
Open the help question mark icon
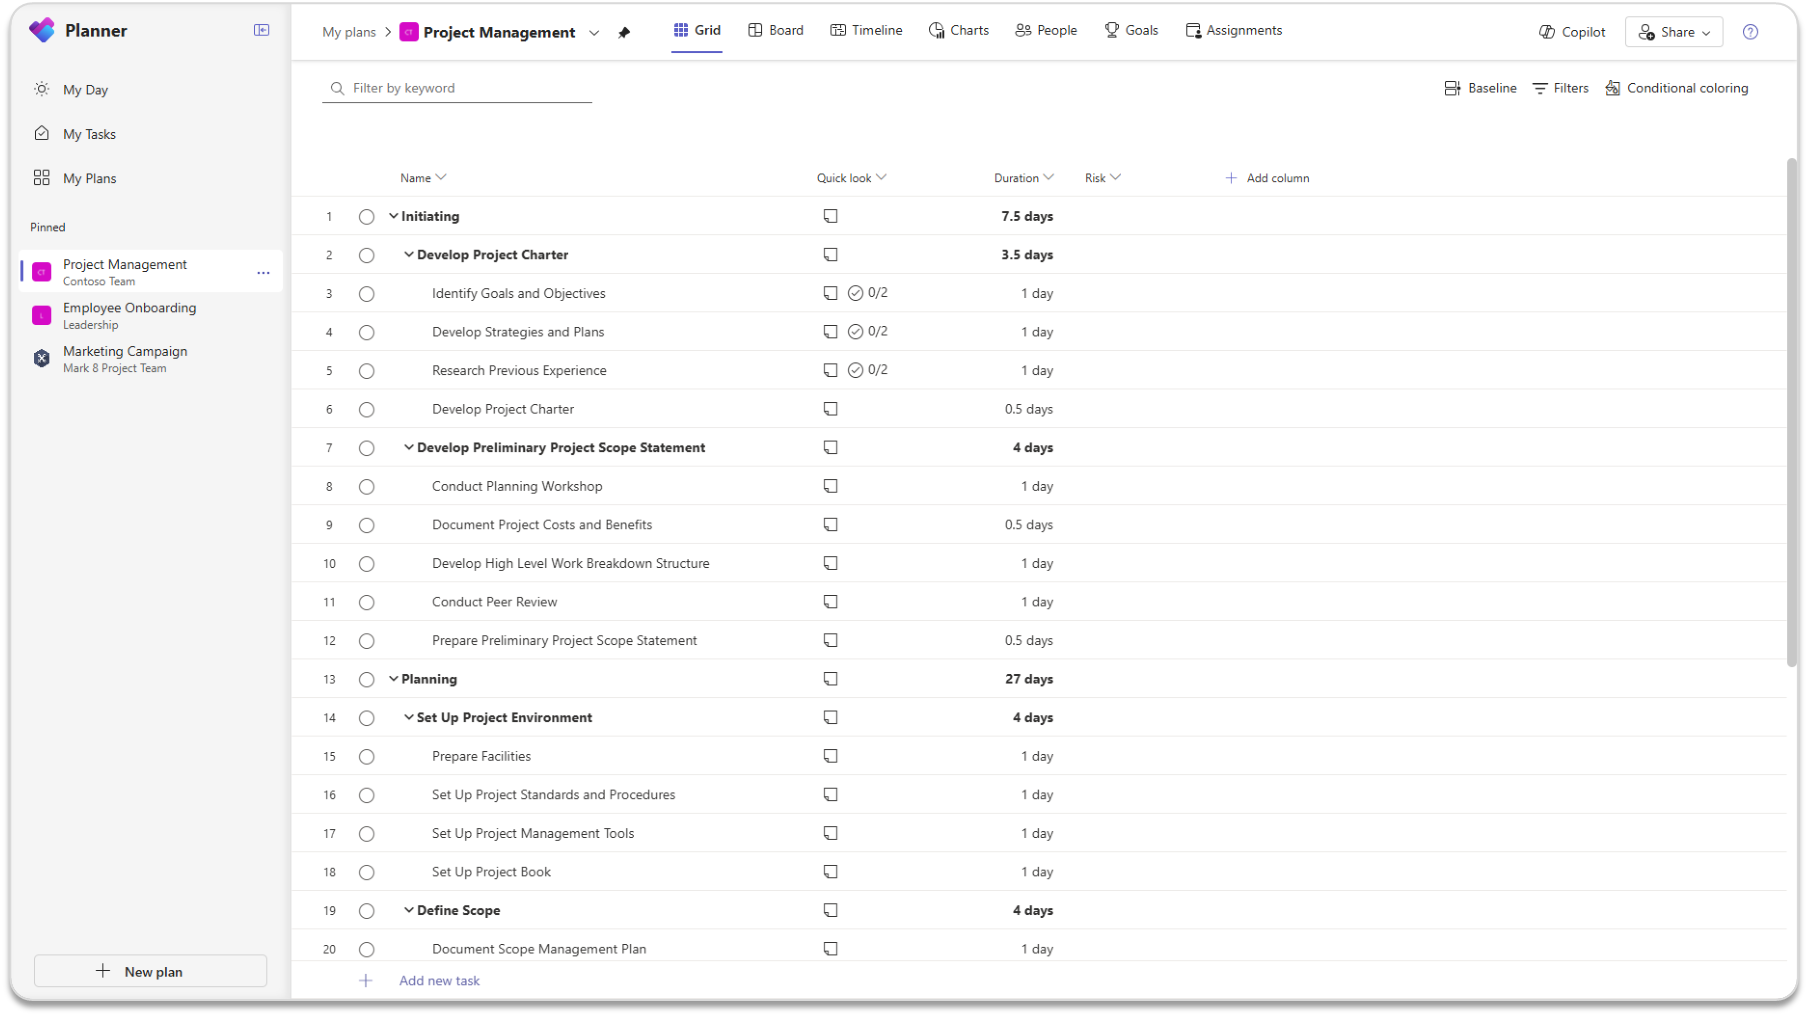click(x=1750, y=32)
